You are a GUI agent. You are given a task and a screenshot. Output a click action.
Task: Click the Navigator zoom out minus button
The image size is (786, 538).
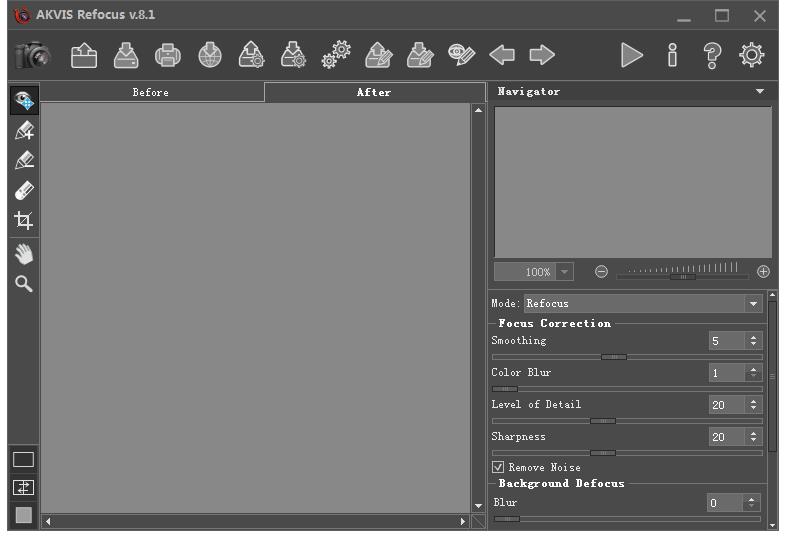click(601, 272)
